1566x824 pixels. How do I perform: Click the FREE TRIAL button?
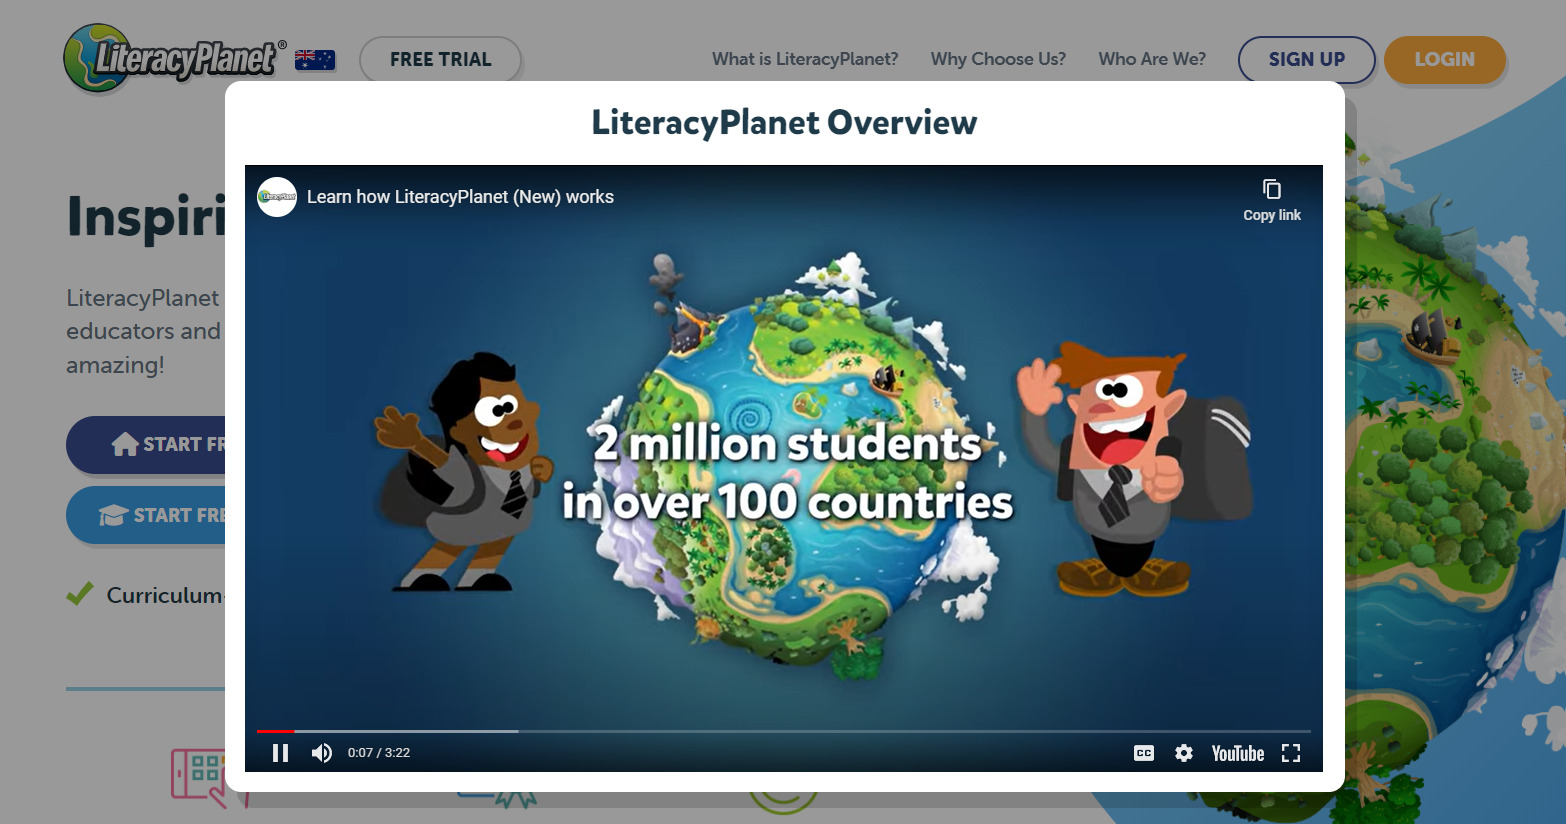pos(440,59)
